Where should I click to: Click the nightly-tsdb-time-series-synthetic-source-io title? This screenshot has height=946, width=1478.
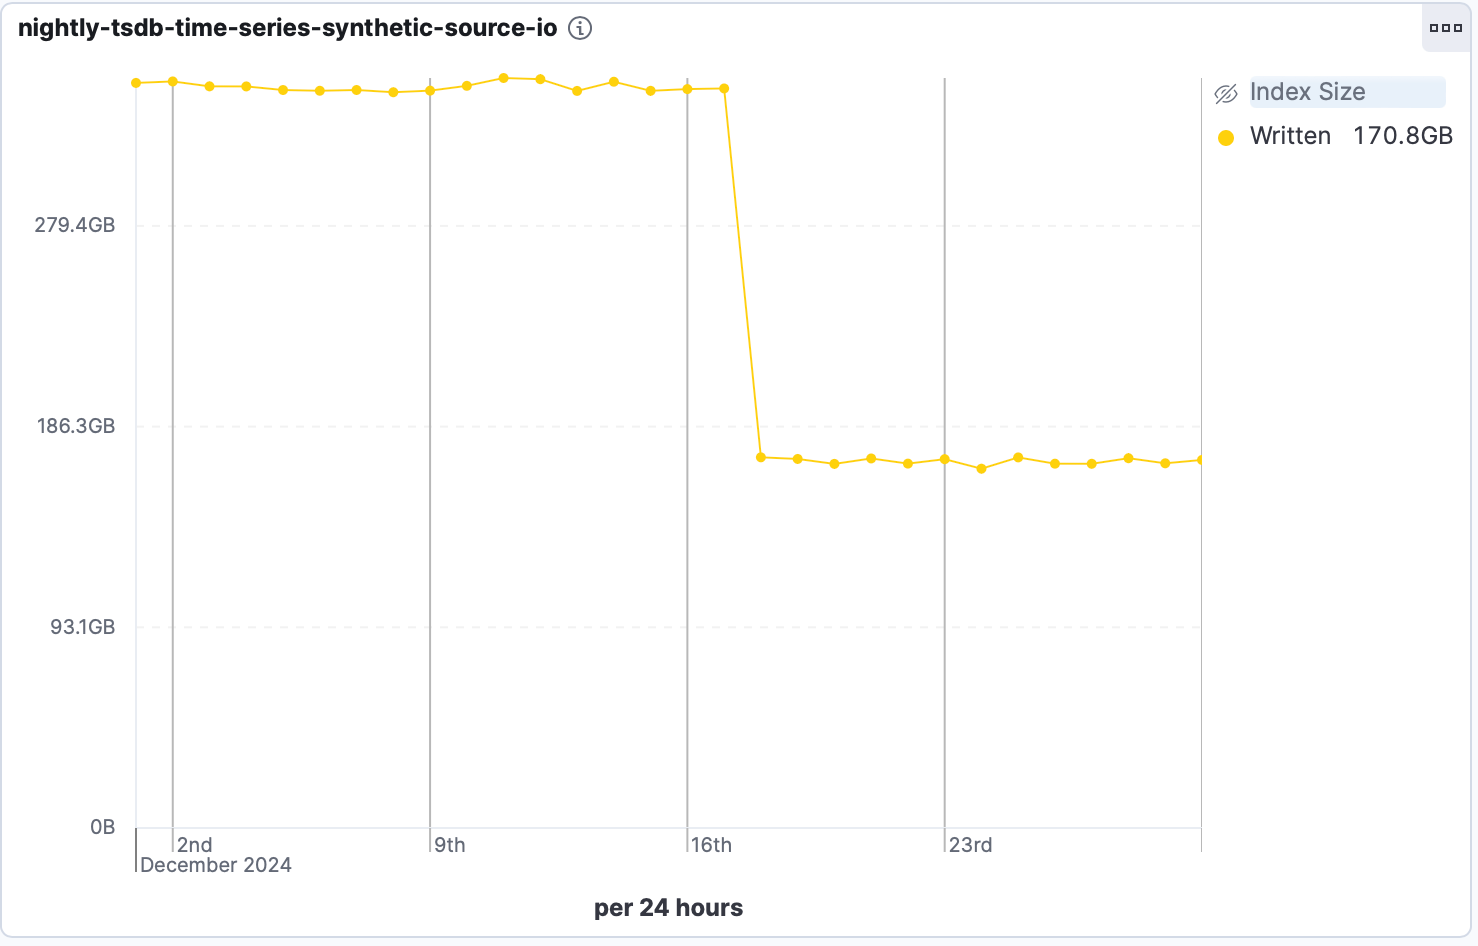[286, 28]
